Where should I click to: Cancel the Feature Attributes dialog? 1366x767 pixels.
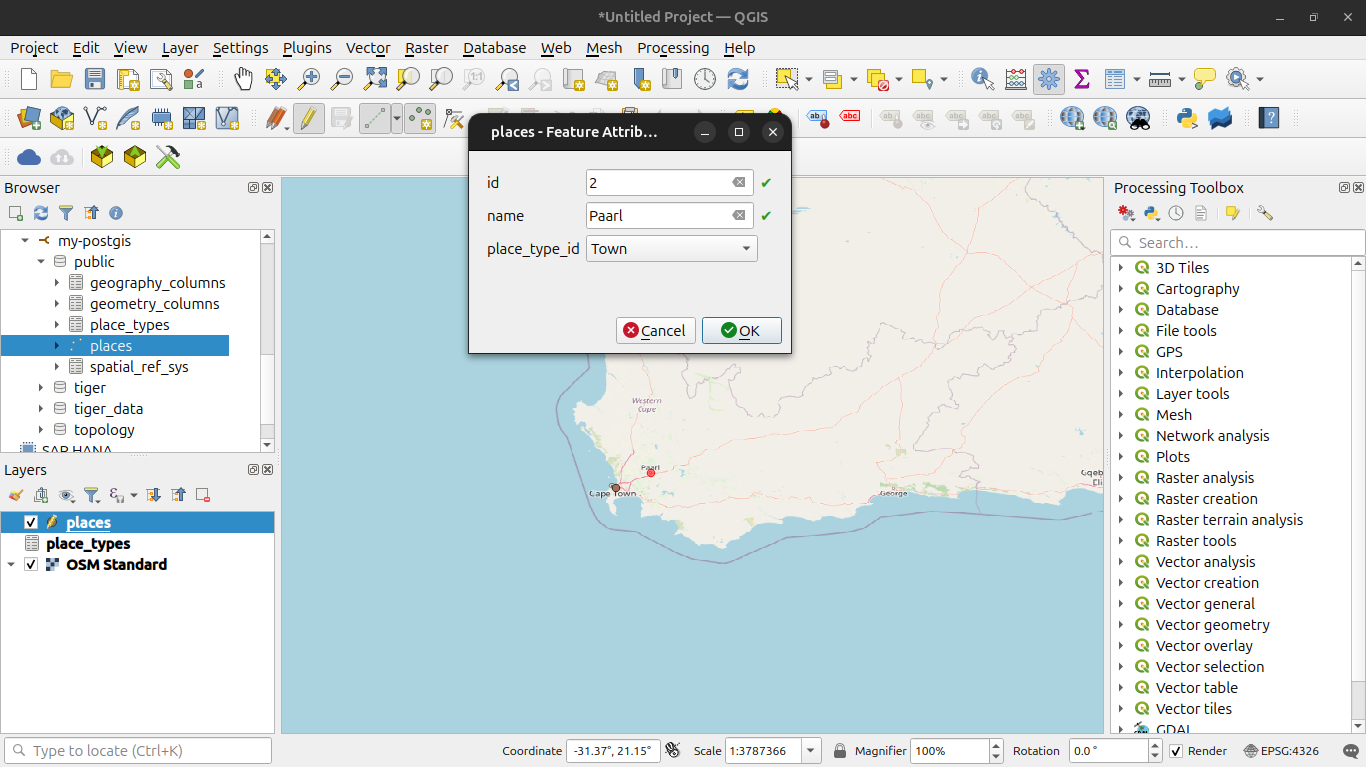655,331
